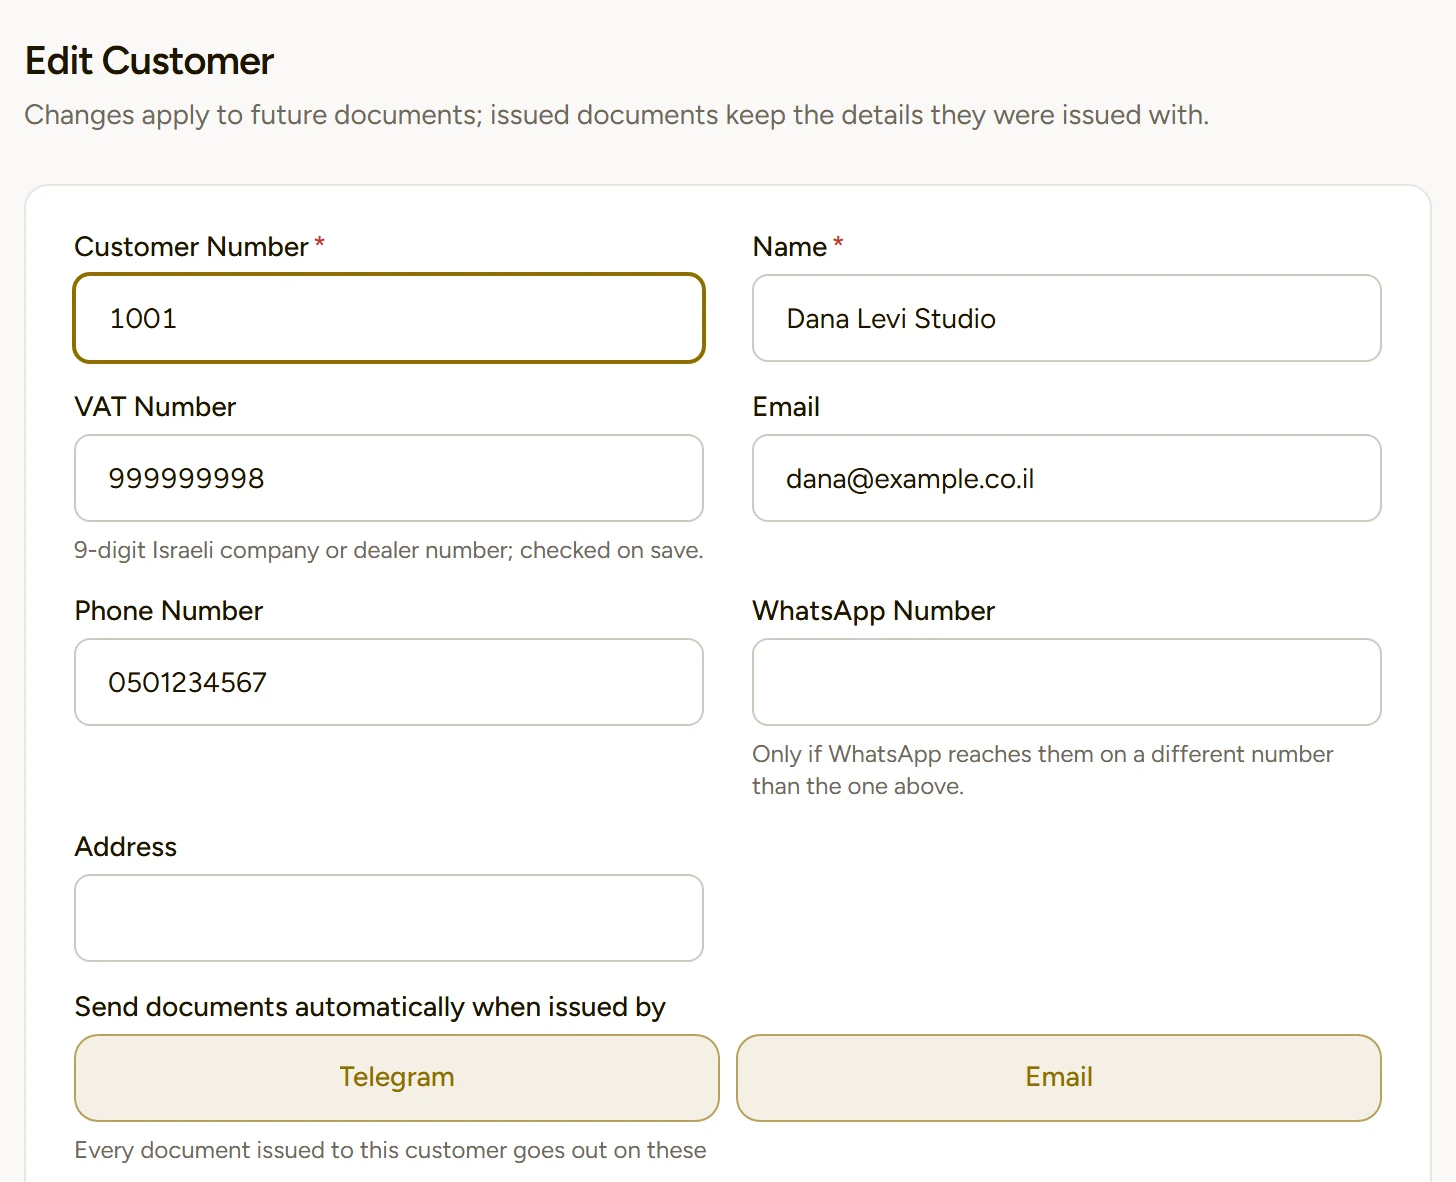Viewport: 1456px width, 1182px height.
Task: Focus the Customer Number field containing 1001
Action: pyautogui.click(x=389, y=318)
